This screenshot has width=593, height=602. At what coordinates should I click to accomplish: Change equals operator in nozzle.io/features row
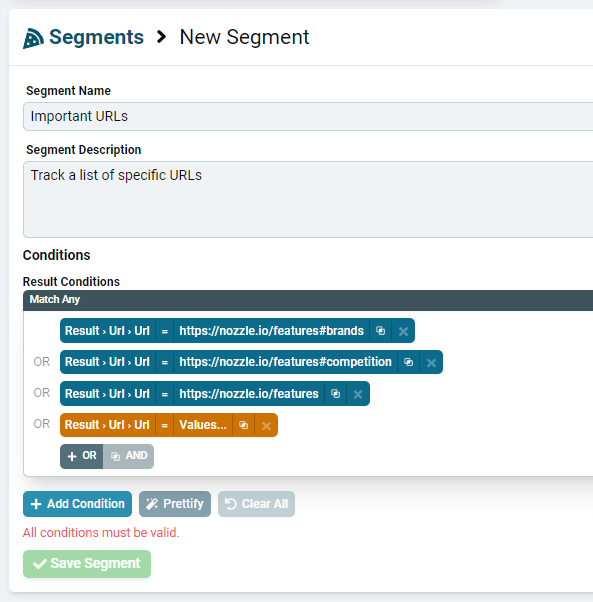click(165, 394)
